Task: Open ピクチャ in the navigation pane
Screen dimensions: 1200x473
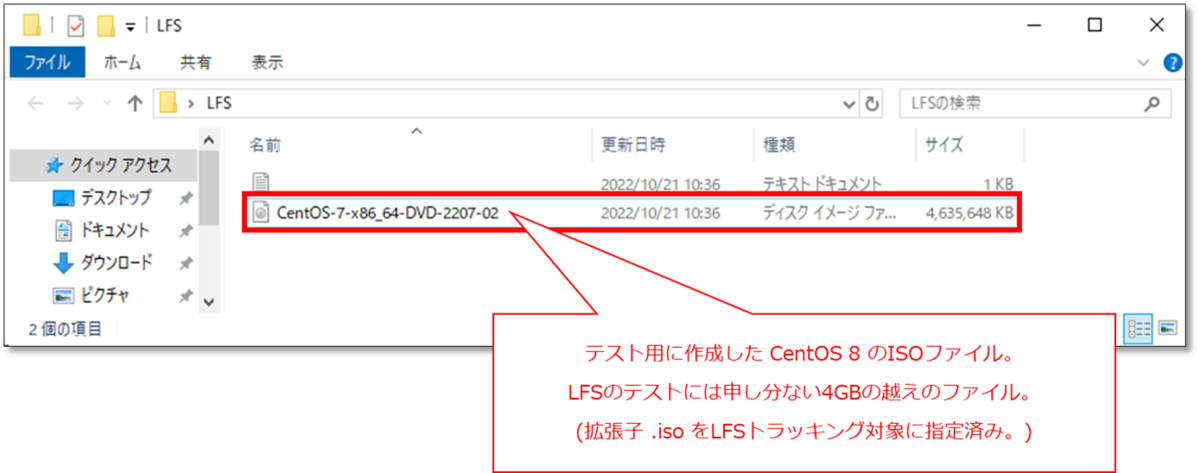Action: click(x=104, y=296)
